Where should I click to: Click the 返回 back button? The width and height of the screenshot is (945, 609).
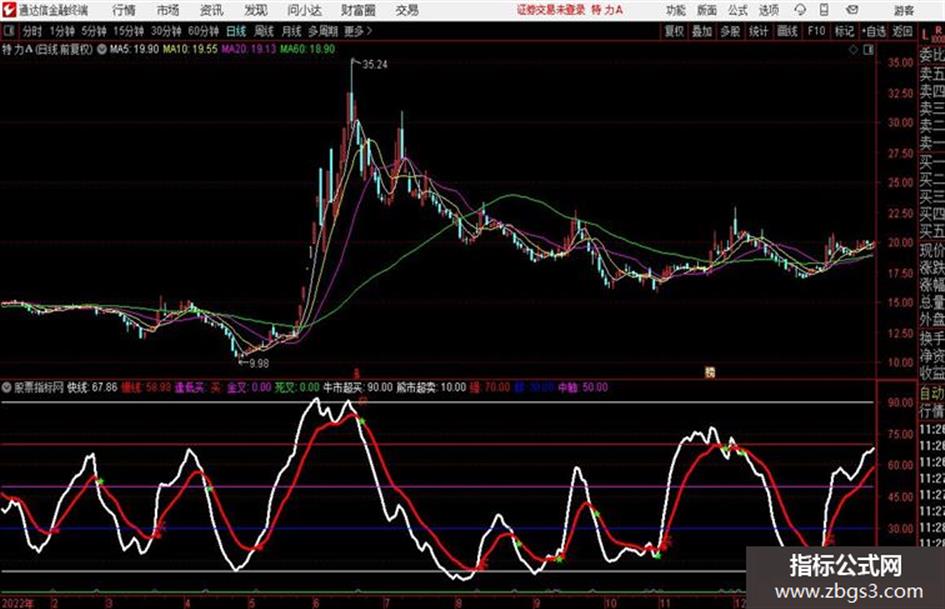902,31
